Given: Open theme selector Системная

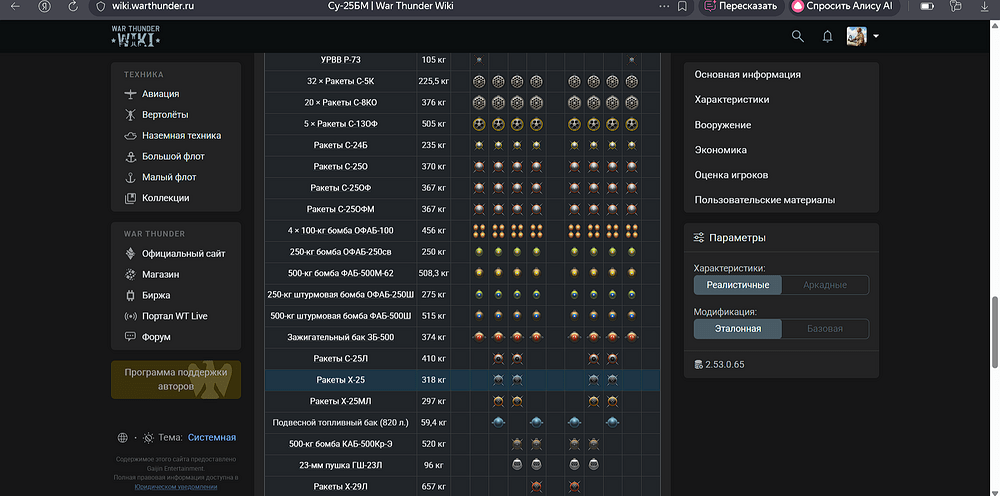Looking at the screenshot, I should click(211, 438).
